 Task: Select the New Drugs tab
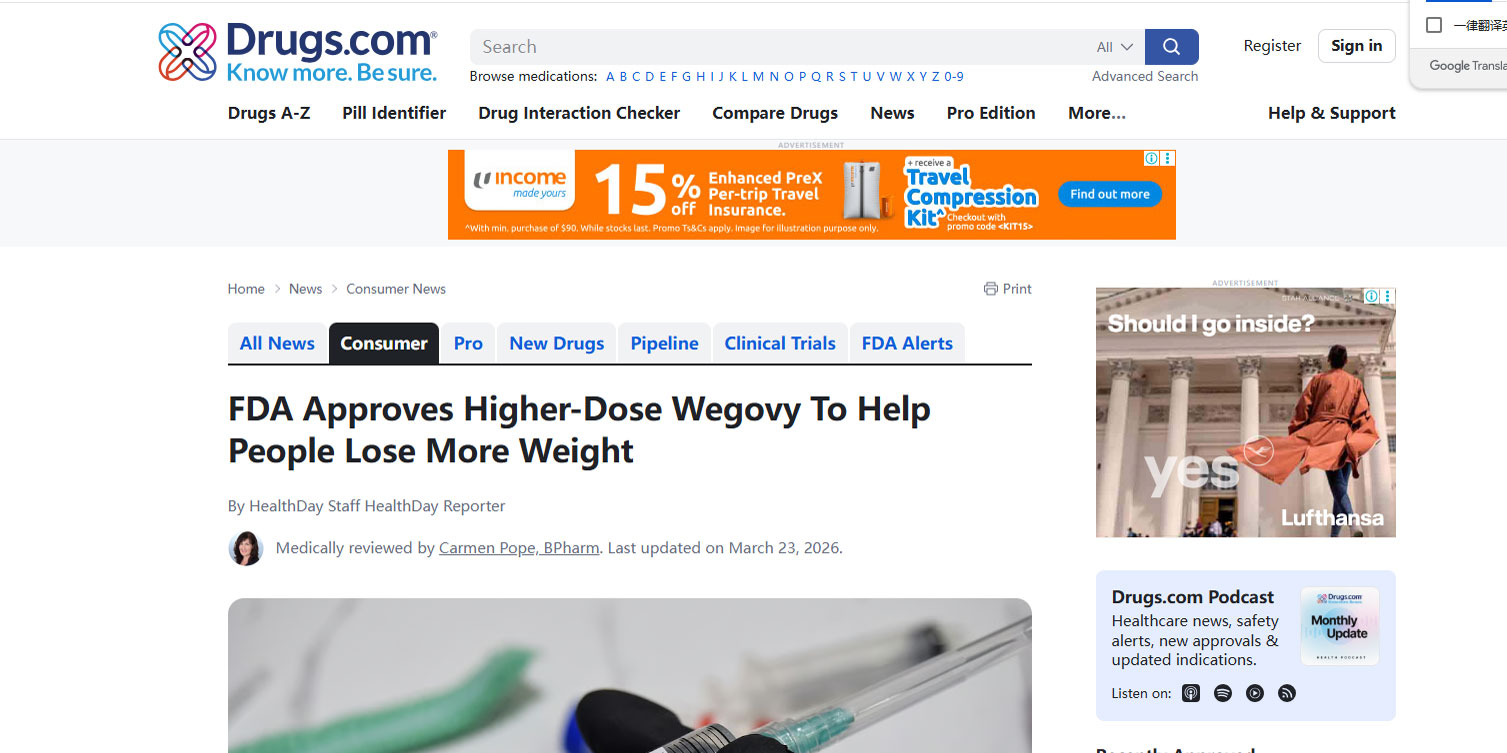[x=557, y=343]
